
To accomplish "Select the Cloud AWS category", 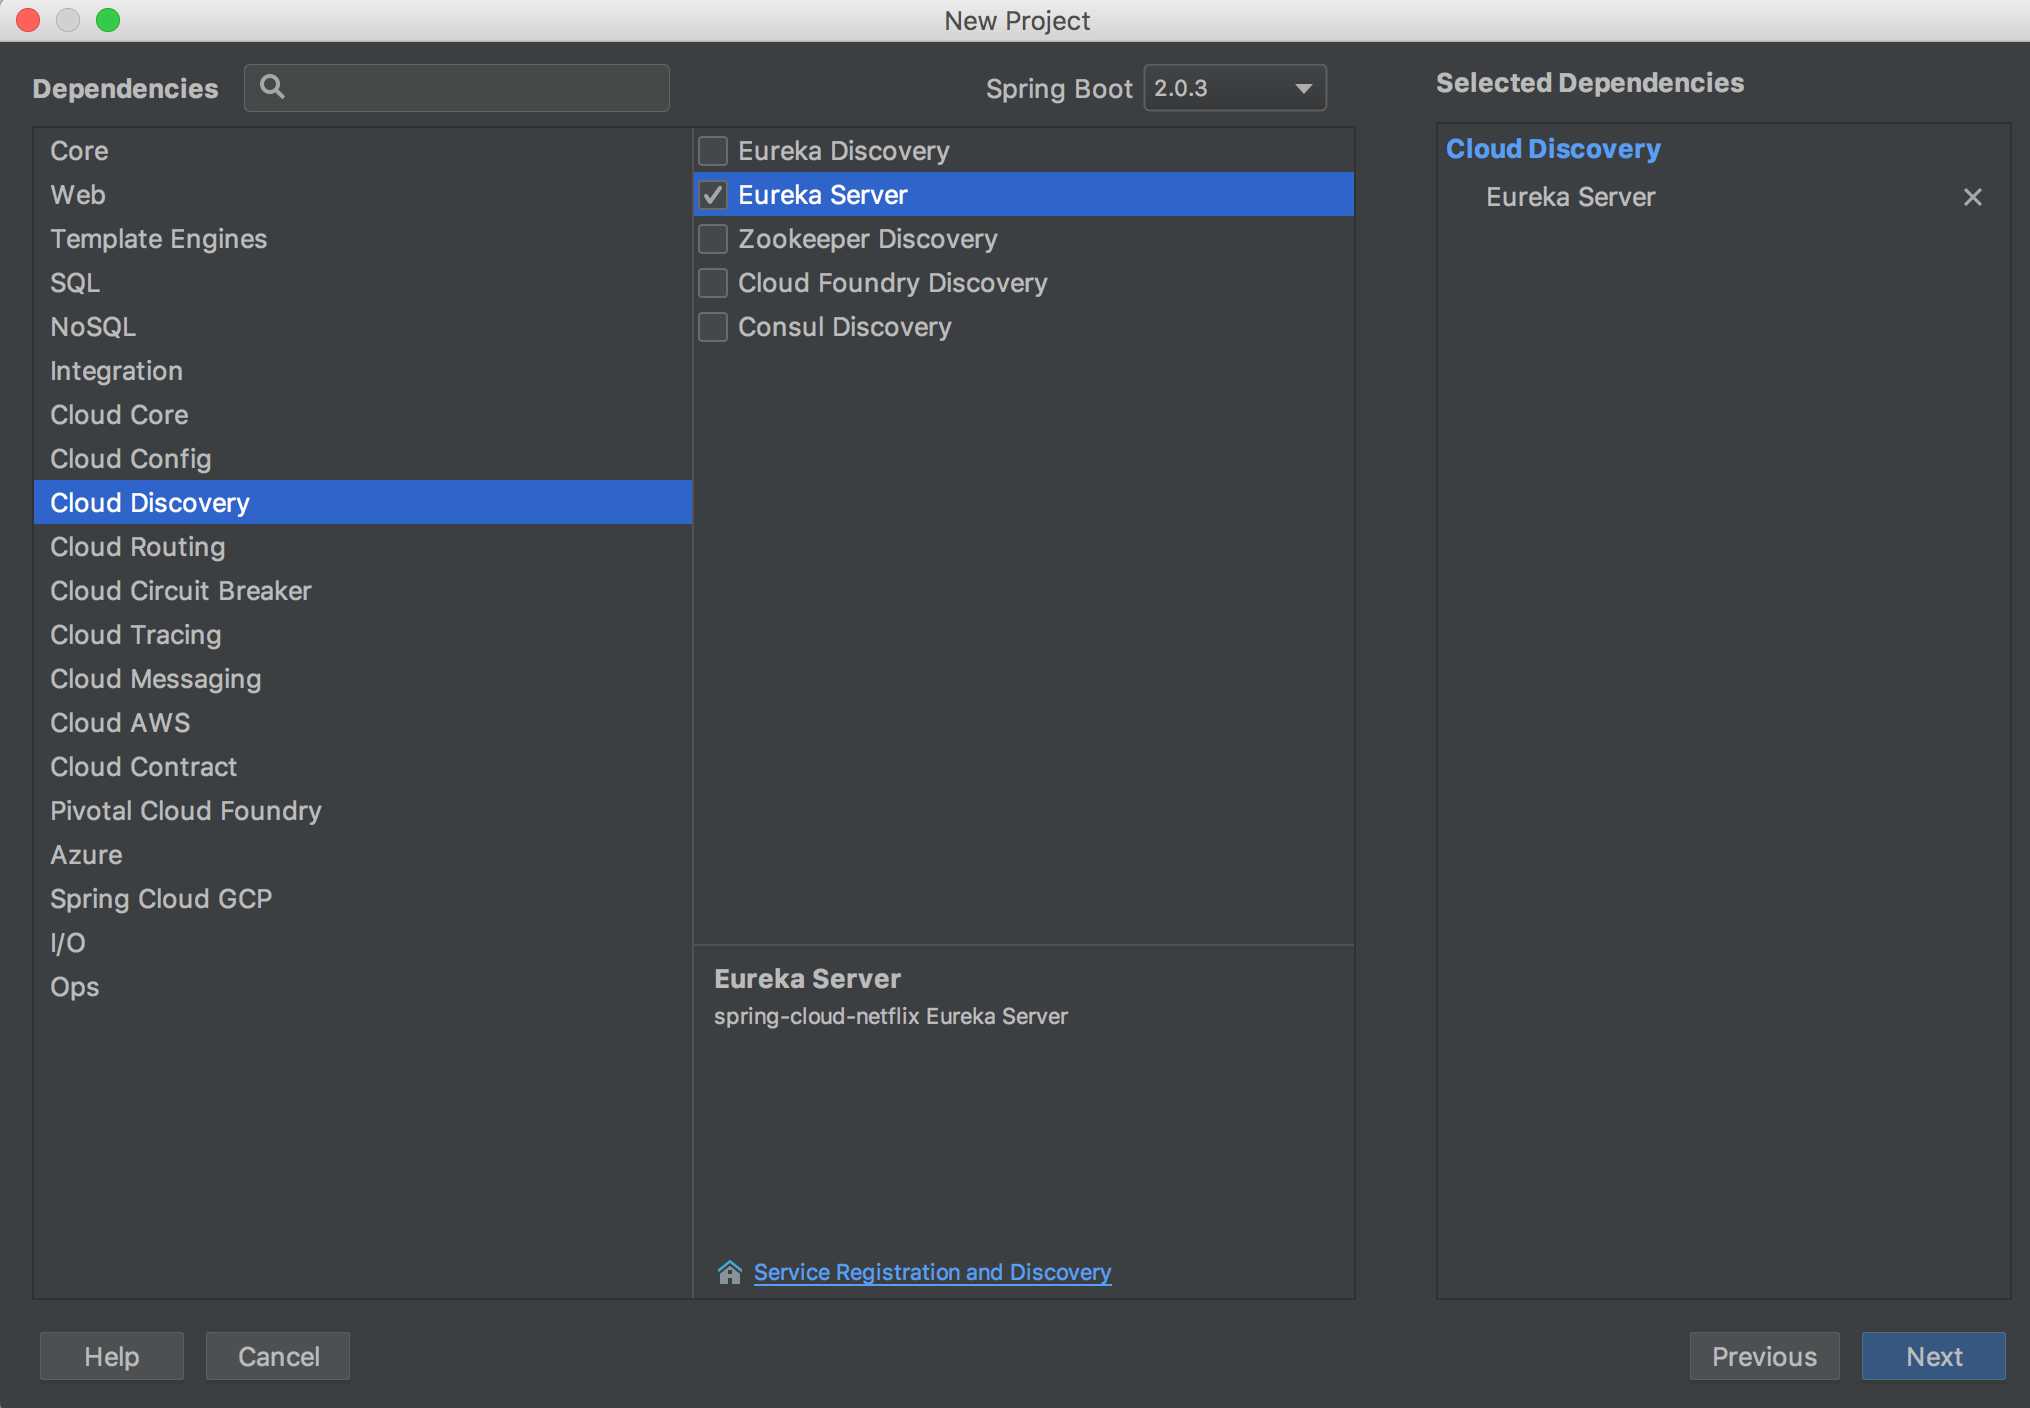I will point(363,723).
